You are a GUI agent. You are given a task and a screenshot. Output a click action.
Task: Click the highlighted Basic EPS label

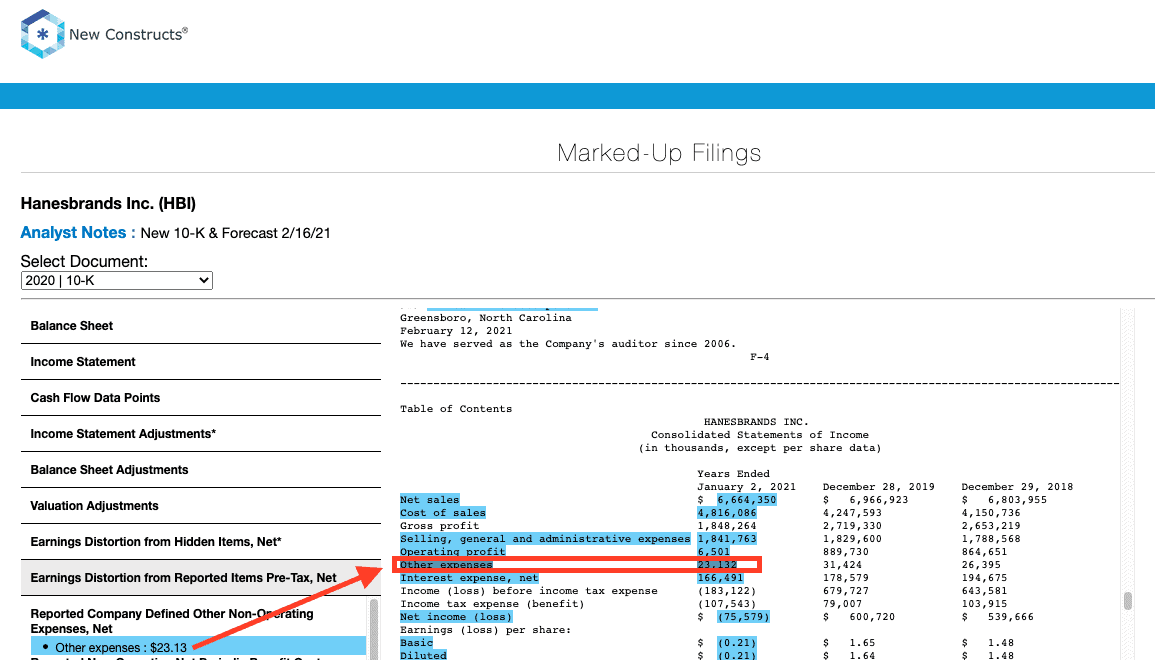416,643
